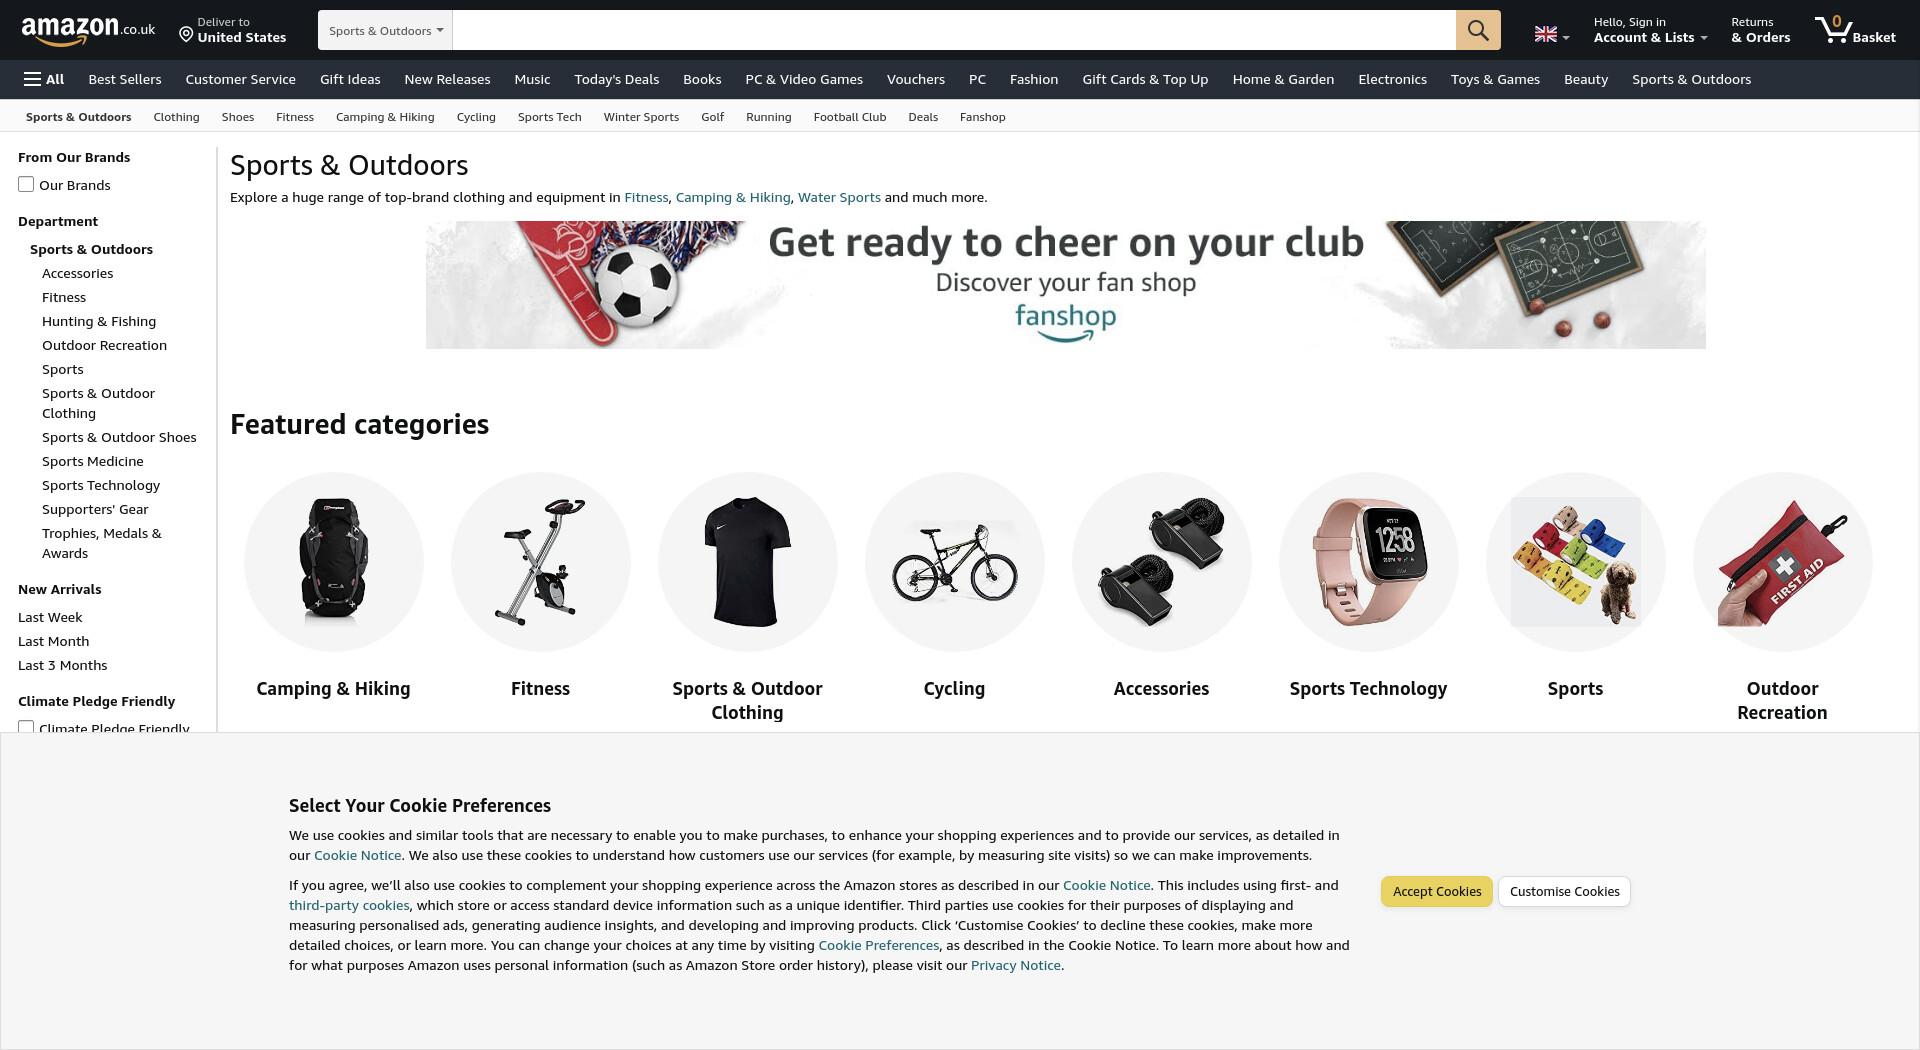Accept cookies with the yellow button

[x=1436, y=891]
